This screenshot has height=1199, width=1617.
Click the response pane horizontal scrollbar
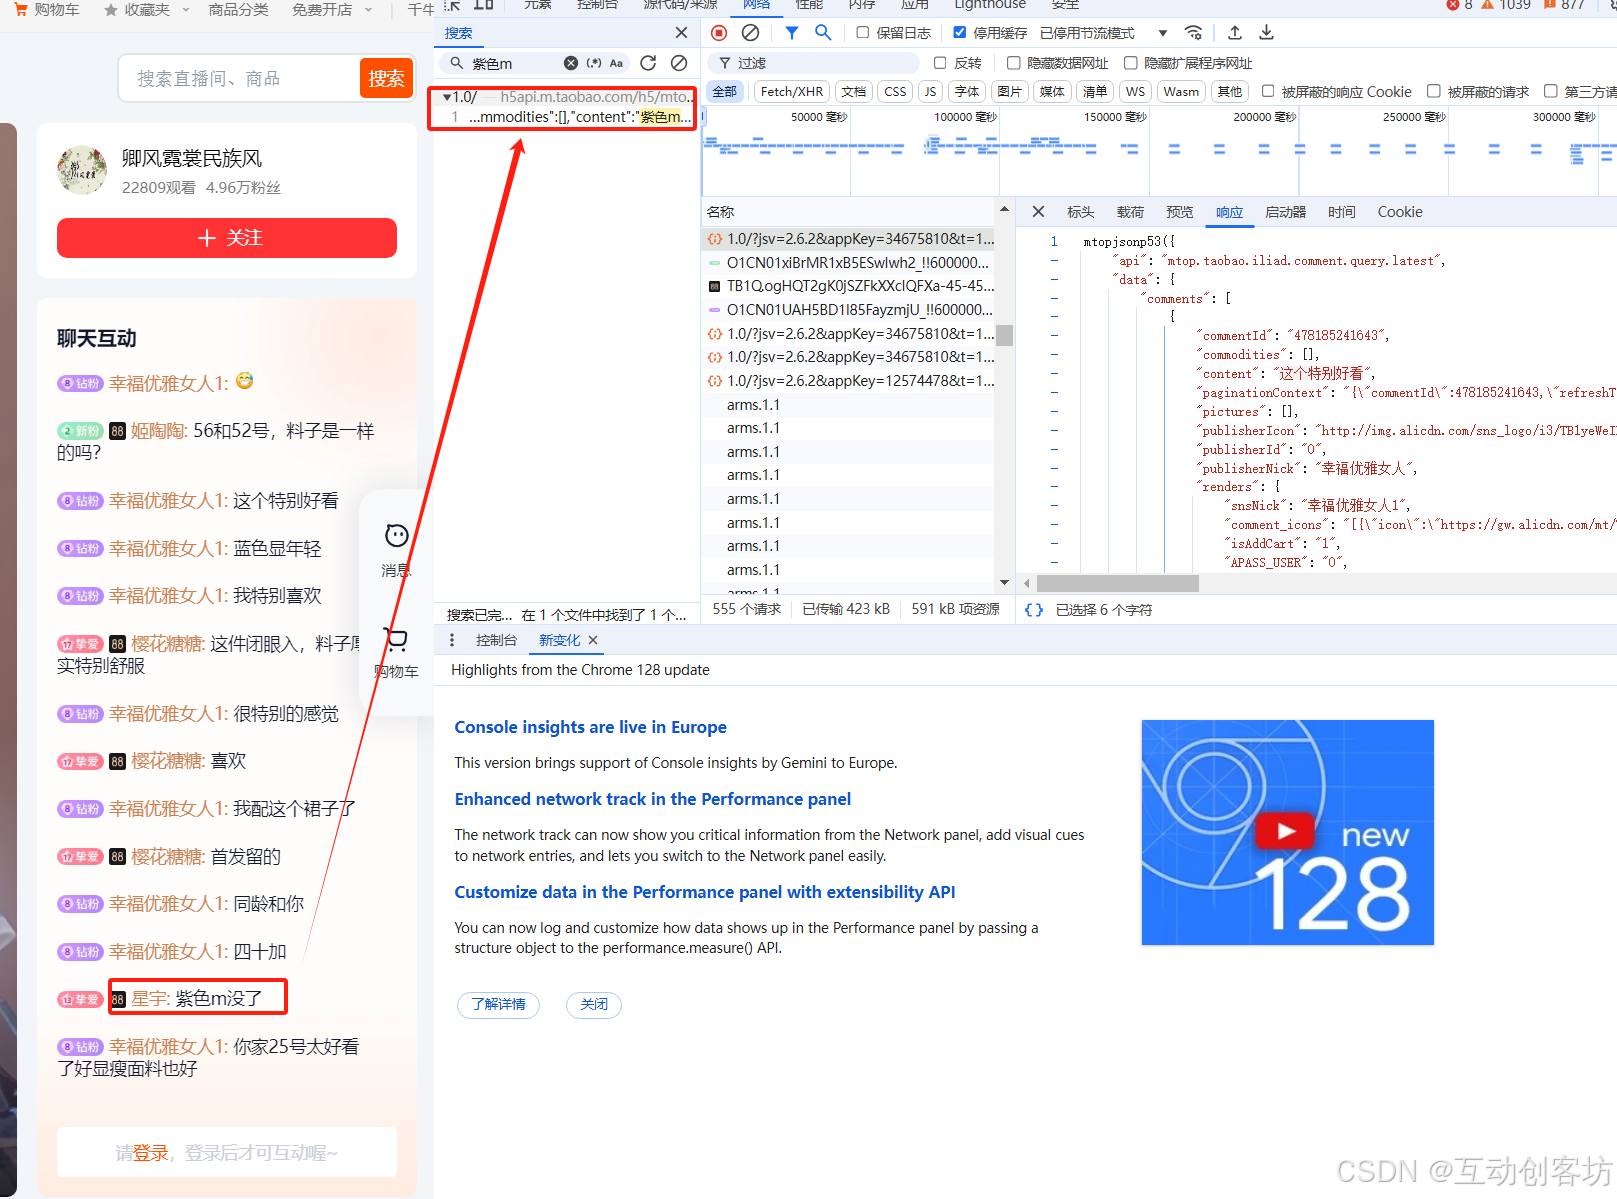[x=1117, y=583]
